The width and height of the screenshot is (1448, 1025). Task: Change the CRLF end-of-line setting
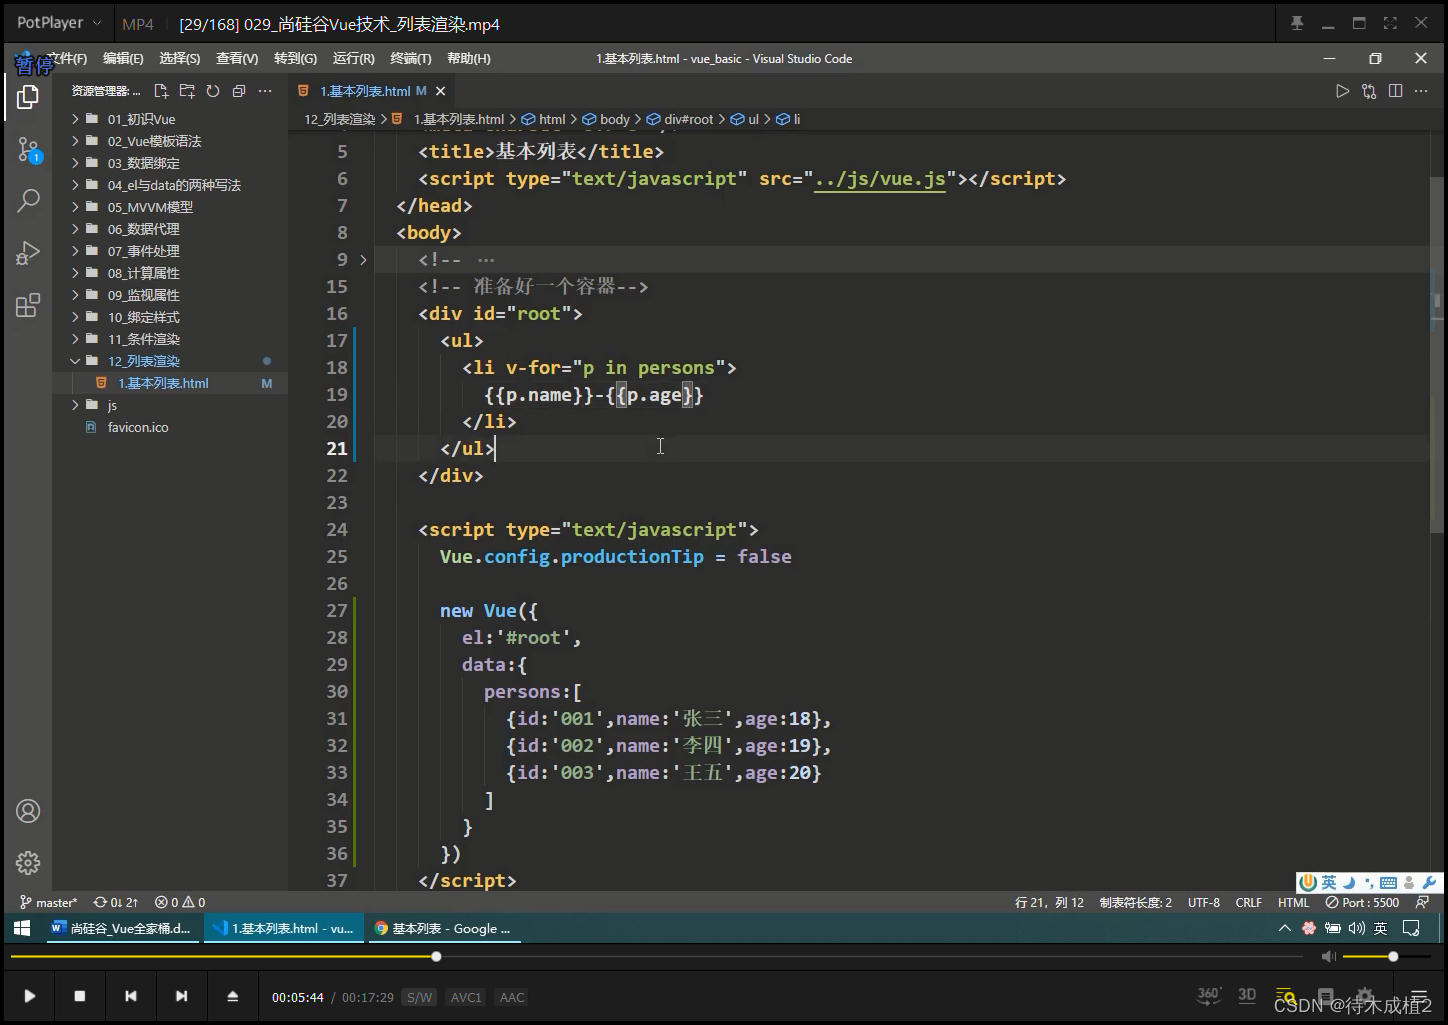click(1249, 902)
